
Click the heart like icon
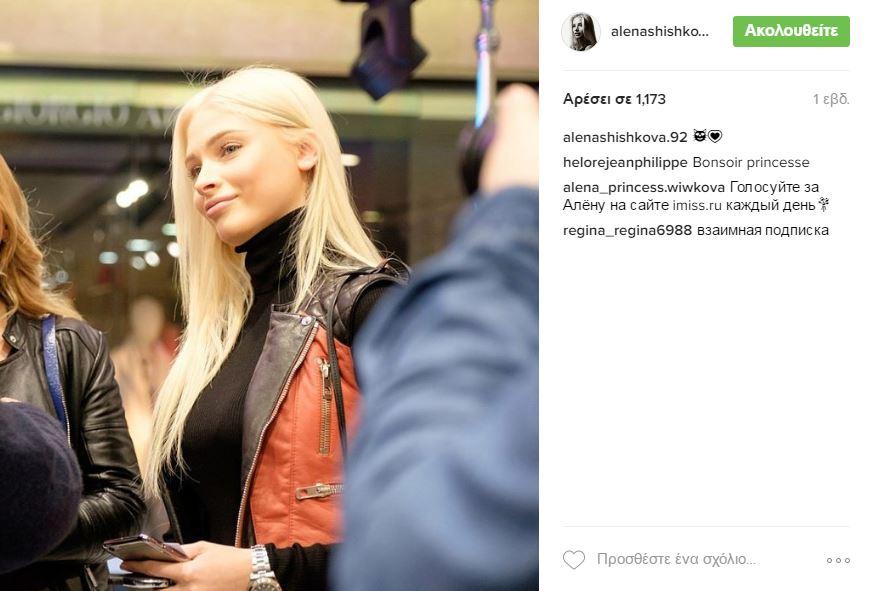pyautogui.click(x=574, y=560)
